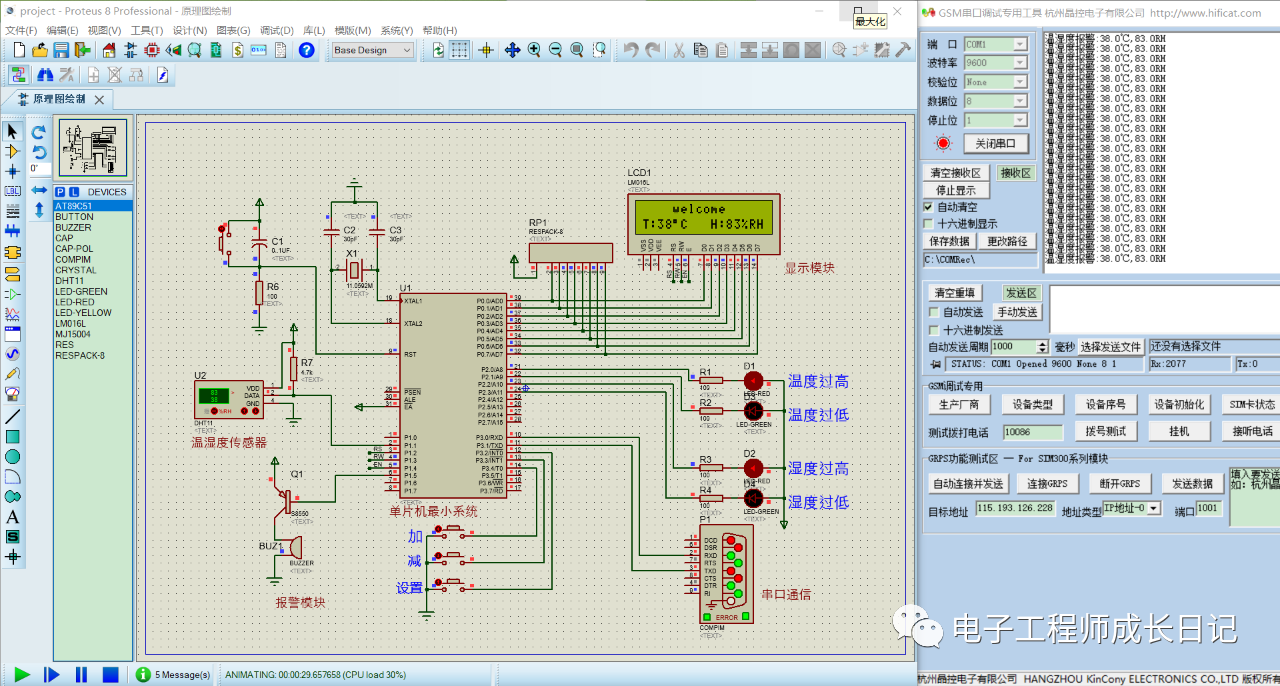Select the text script 'A' tool
1280x686 pixels.
pos(13,517)
